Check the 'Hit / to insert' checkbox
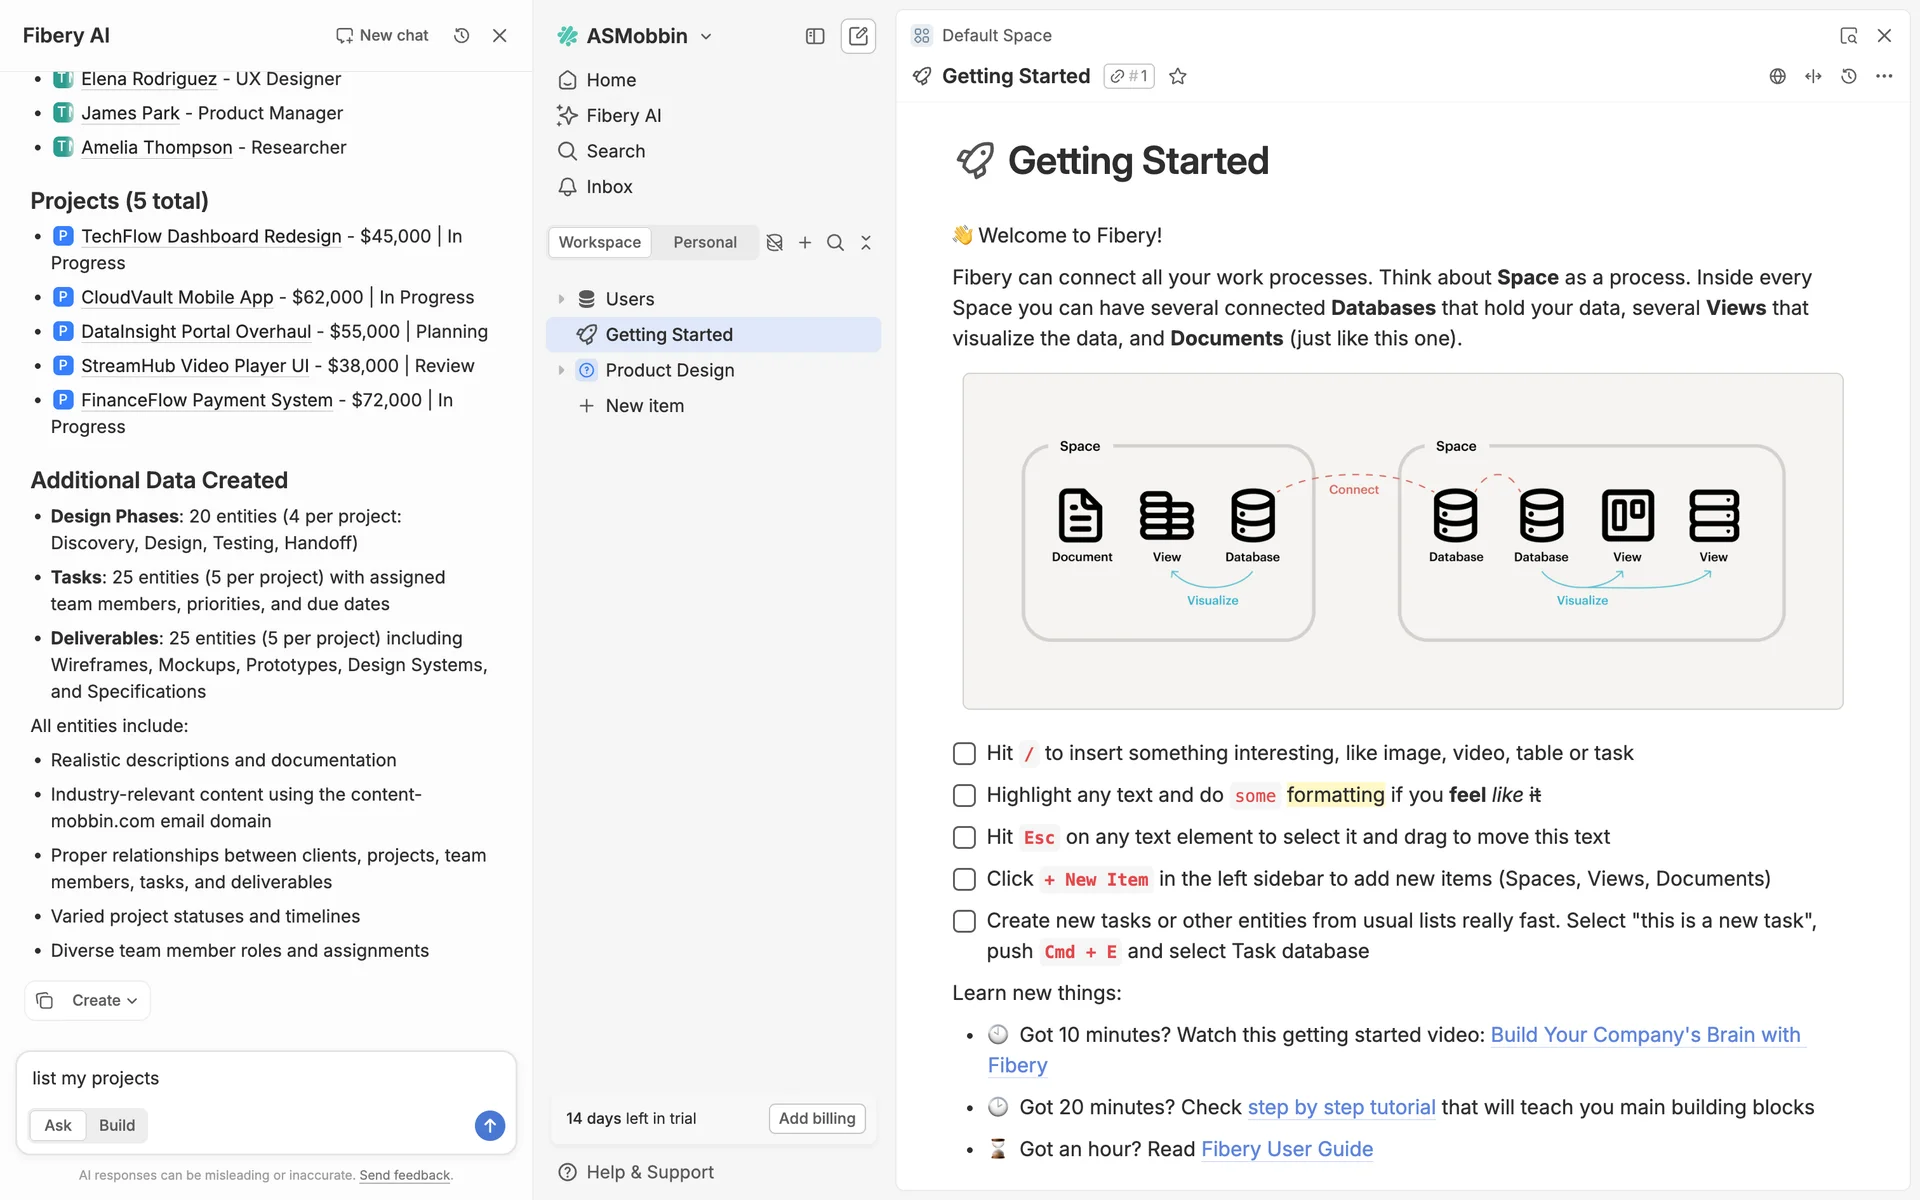The height and width of the screenshot is (1200, 1920). pos(964,754)
